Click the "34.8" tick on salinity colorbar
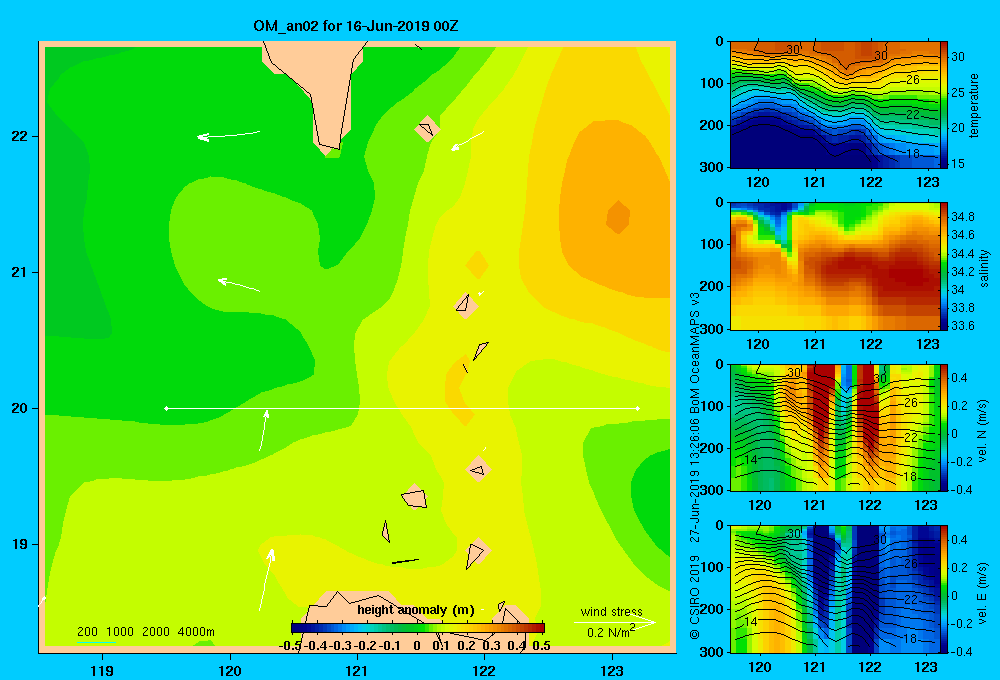This screenshot has width=1000, height=680. [963, 217]
